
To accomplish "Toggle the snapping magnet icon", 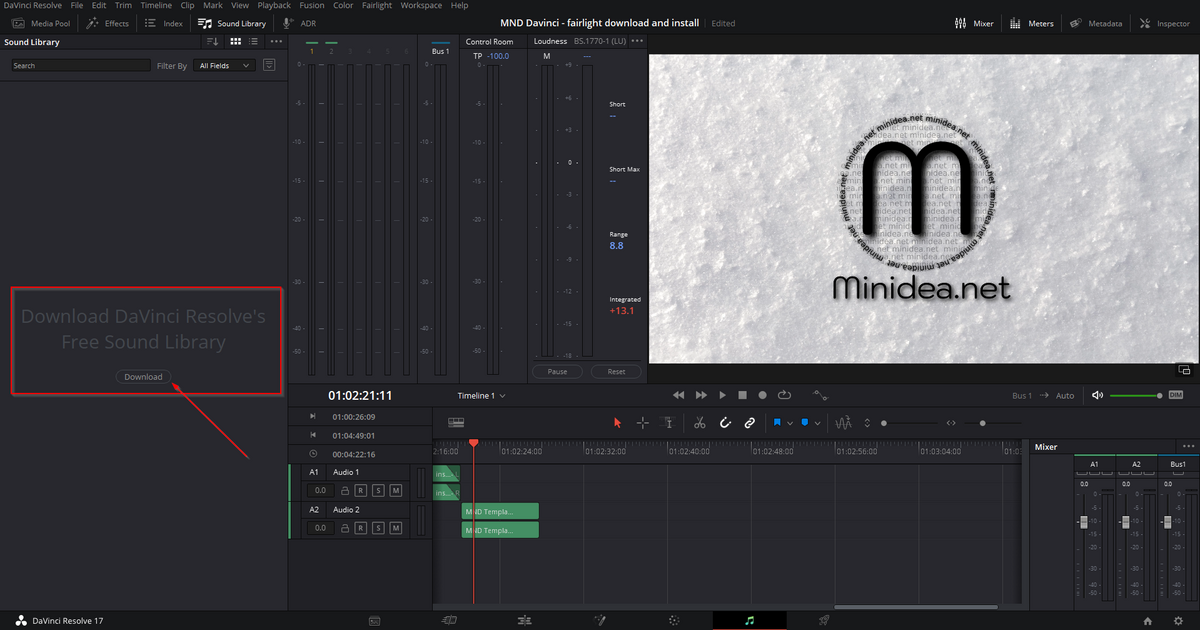I will pos(726,423).
